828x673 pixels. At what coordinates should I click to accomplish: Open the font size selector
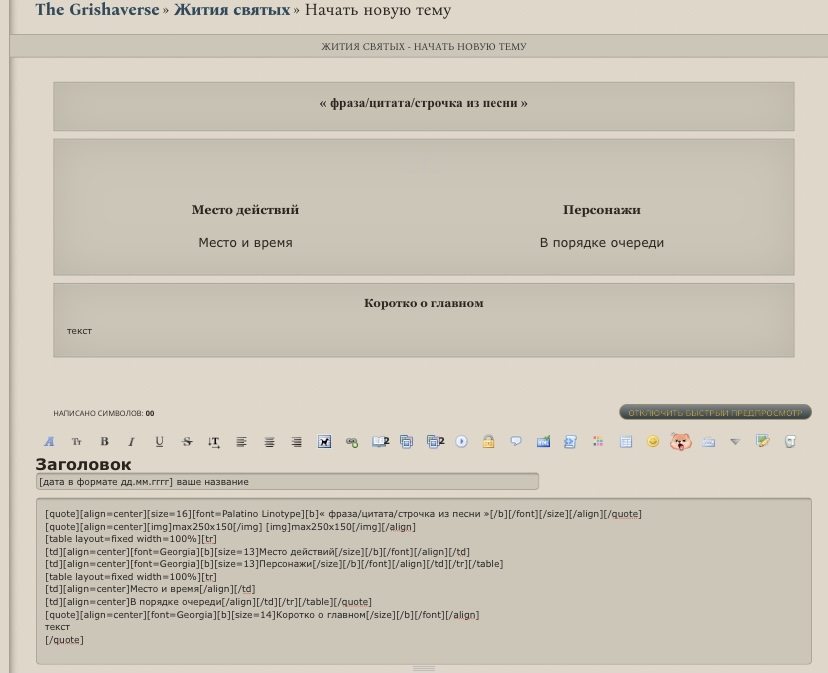click(x=76, y=442)
